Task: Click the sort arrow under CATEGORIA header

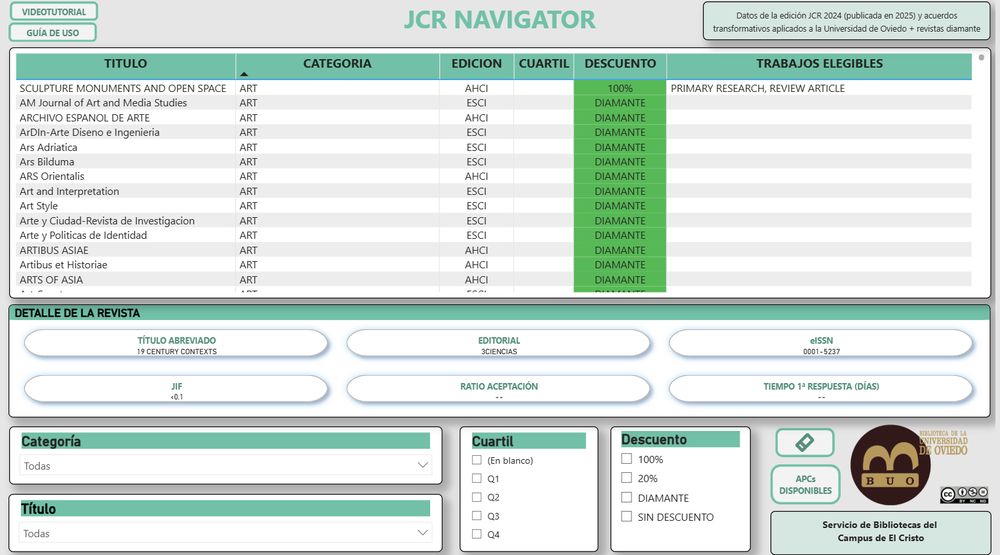Action: (x=244, y=75)
